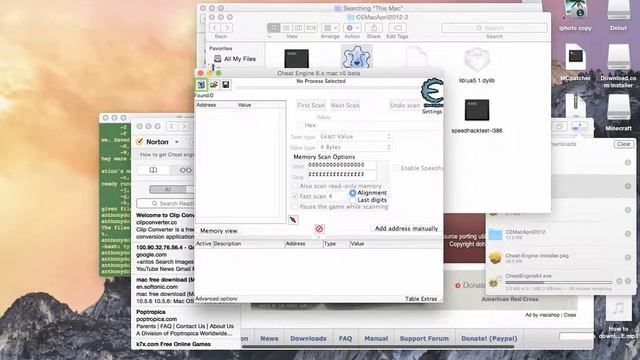Open Value type 4 Bytes dropdown
The height and width of the screenshot is (360, 640).
point(354,147)
